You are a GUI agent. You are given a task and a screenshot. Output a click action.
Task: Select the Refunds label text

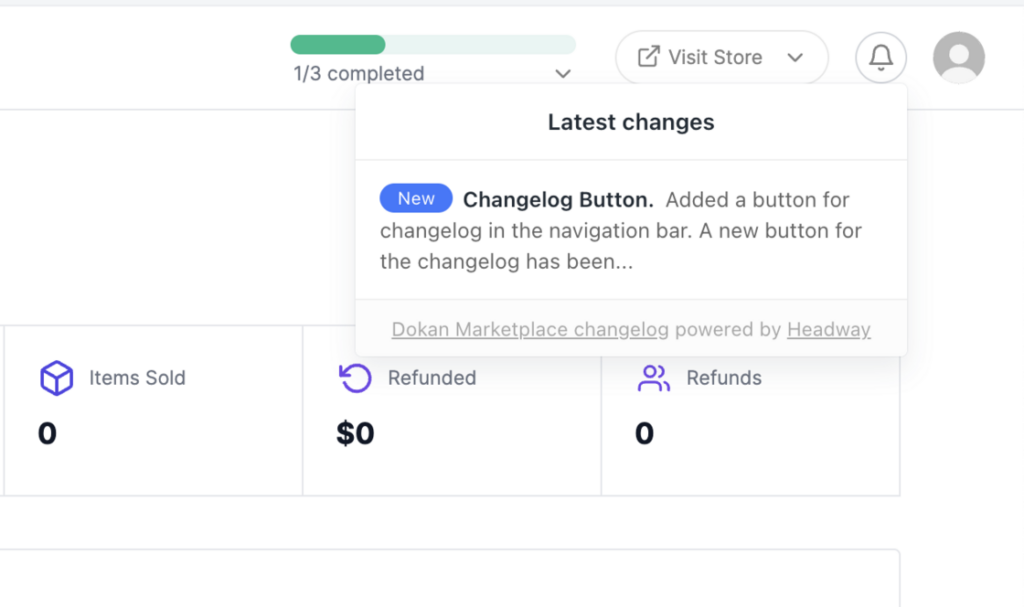tap(724, 378)
